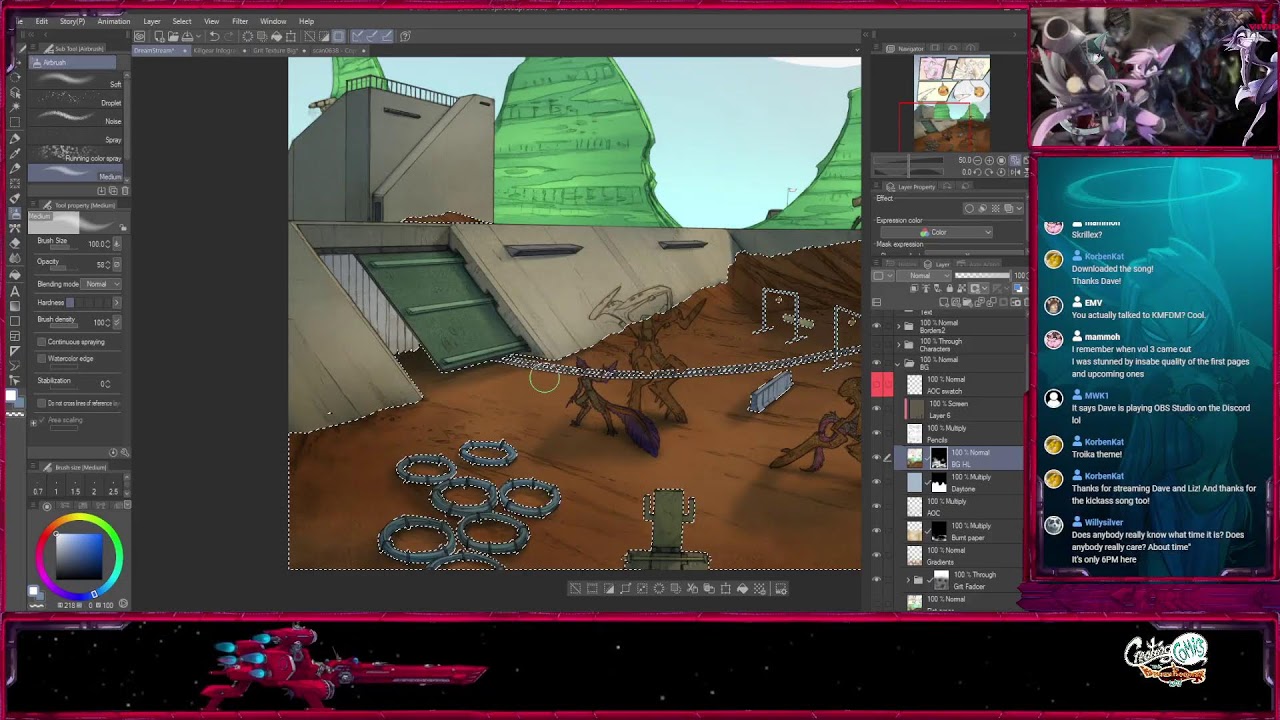Select the Spray airbrush sub tool
The width and height of the screenshot is (1280, 720).
click(x=77, y=137)
